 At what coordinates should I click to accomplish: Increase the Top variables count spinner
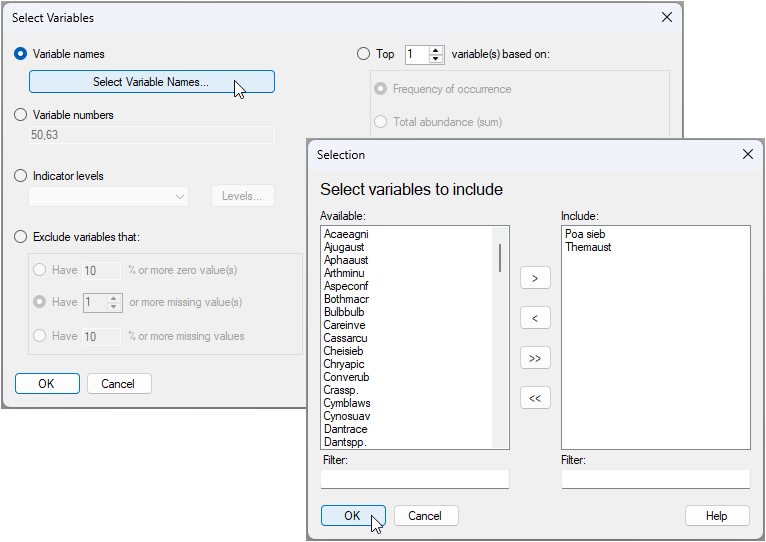tap(436, 50)
